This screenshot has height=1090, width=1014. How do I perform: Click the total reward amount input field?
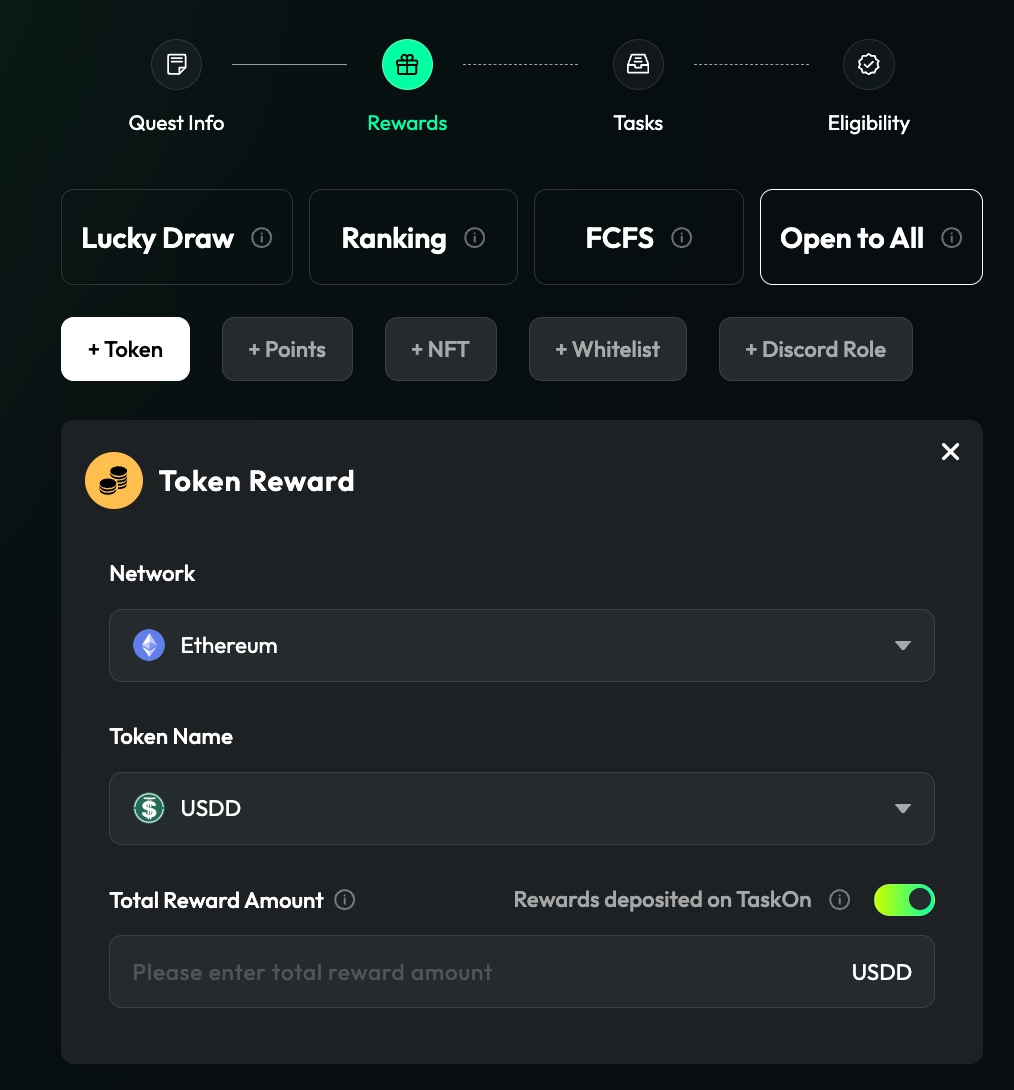point(480,972)
